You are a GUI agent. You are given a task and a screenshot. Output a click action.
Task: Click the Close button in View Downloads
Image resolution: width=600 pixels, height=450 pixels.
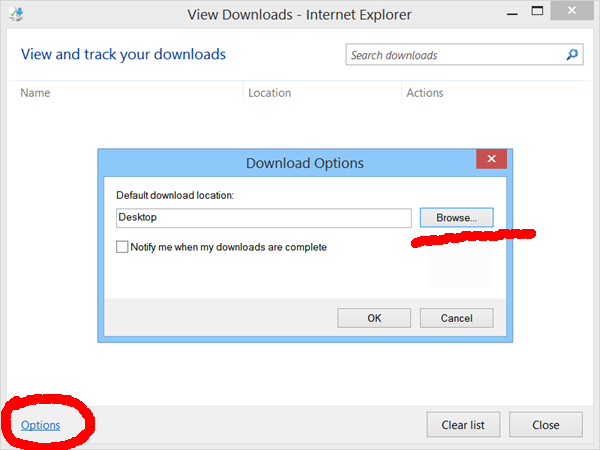546,425
